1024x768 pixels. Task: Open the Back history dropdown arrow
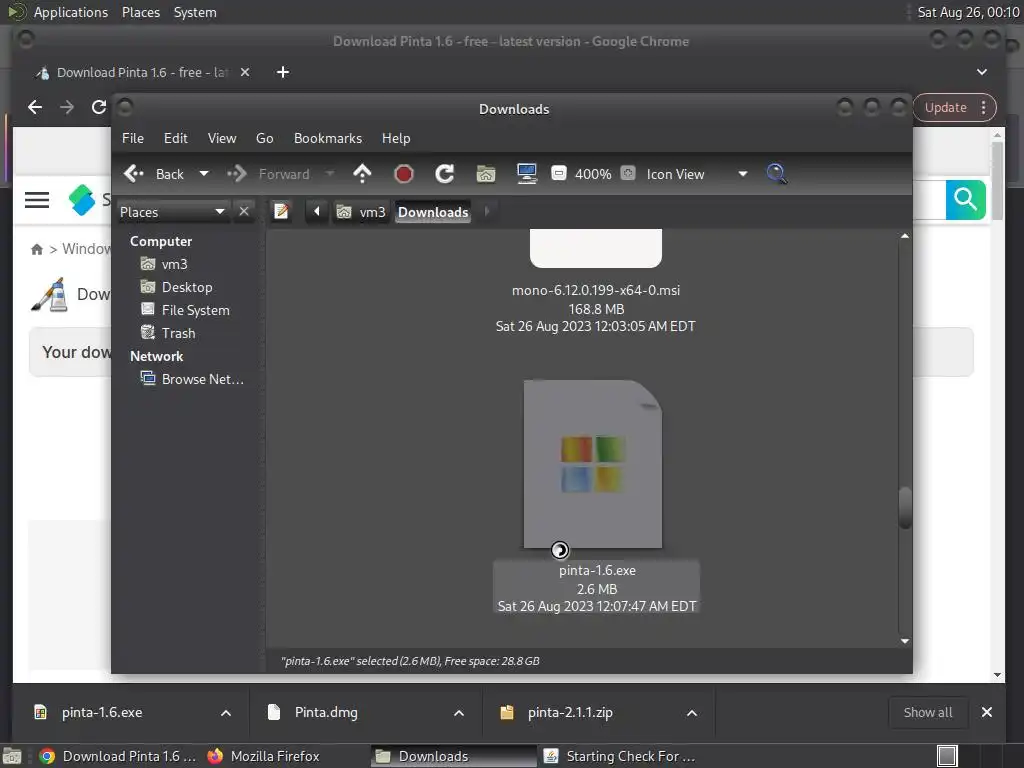click(204, 174)
